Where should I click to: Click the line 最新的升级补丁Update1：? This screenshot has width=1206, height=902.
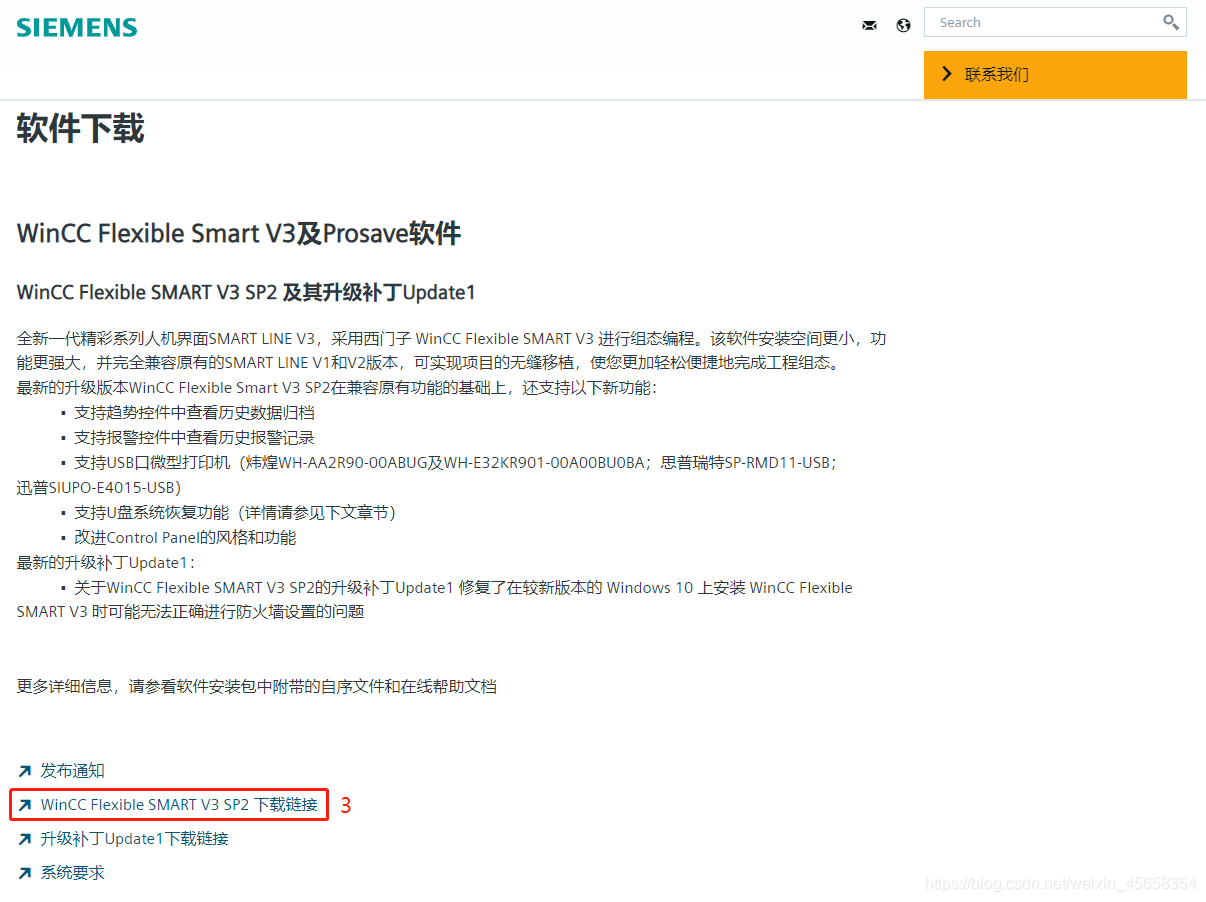click(x=107, y=562)
